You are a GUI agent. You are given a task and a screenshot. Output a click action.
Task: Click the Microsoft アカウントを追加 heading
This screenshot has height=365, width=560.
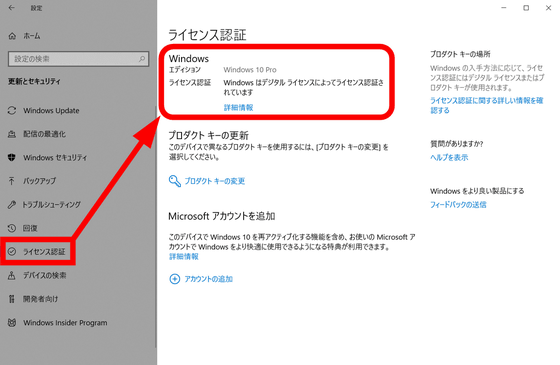[x=222, y=216]
